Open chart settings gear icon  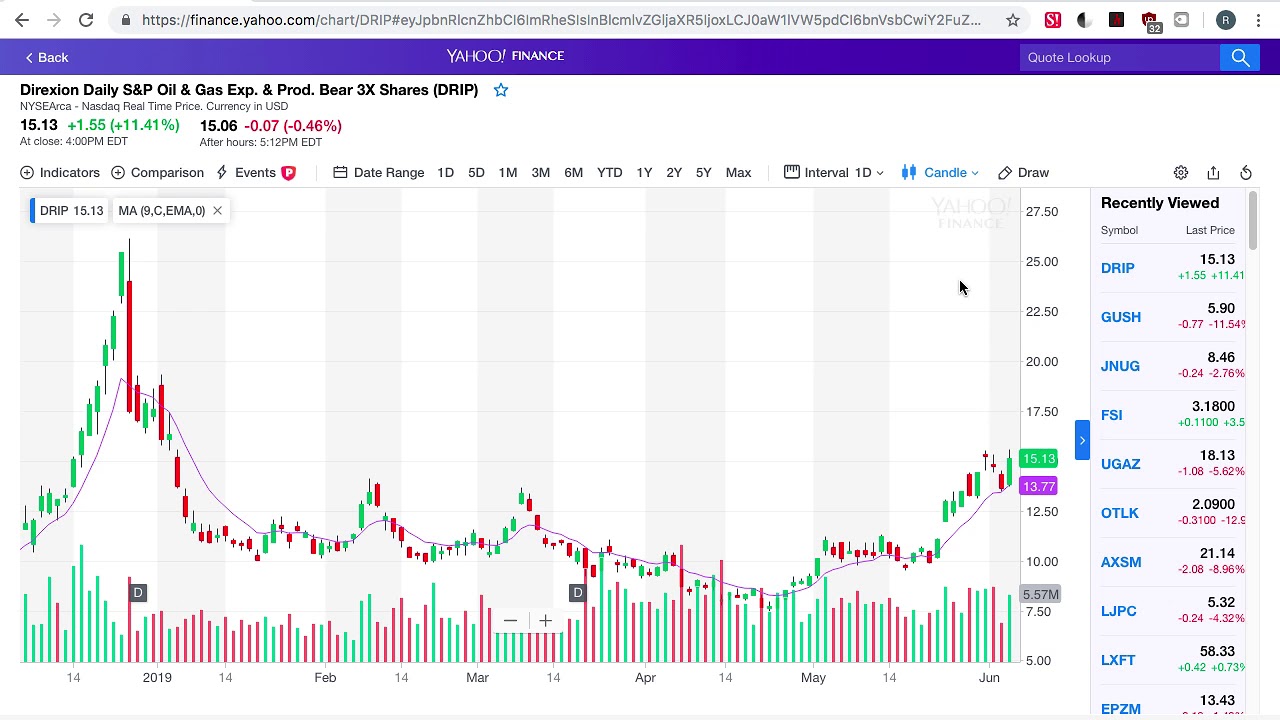coord(1181,173)
